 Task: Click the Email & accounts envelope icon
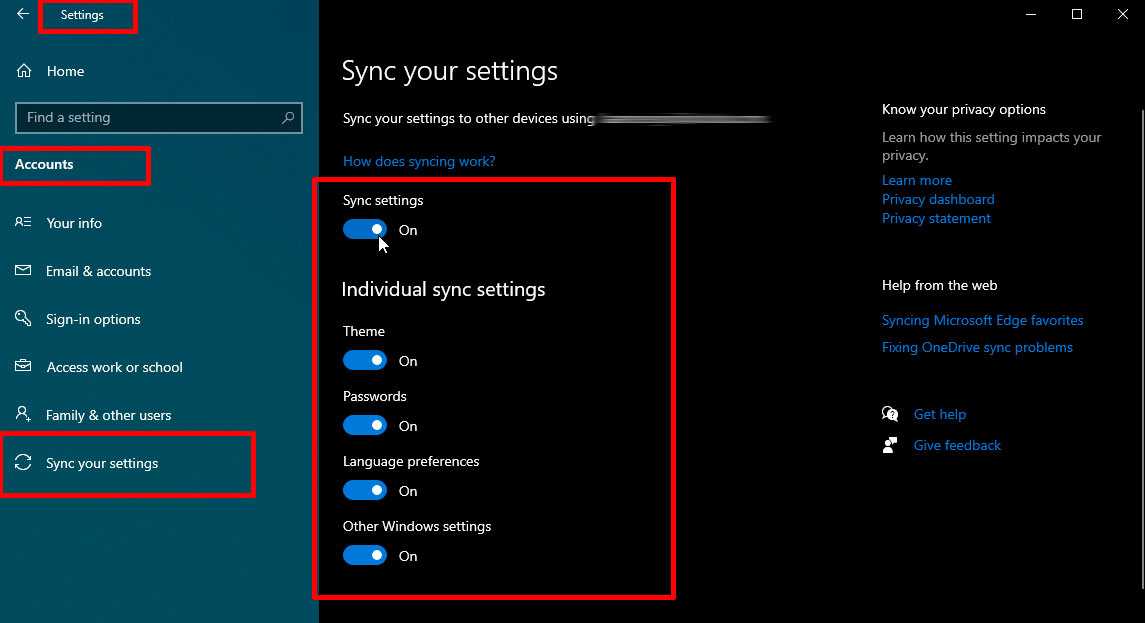(24, 271)
